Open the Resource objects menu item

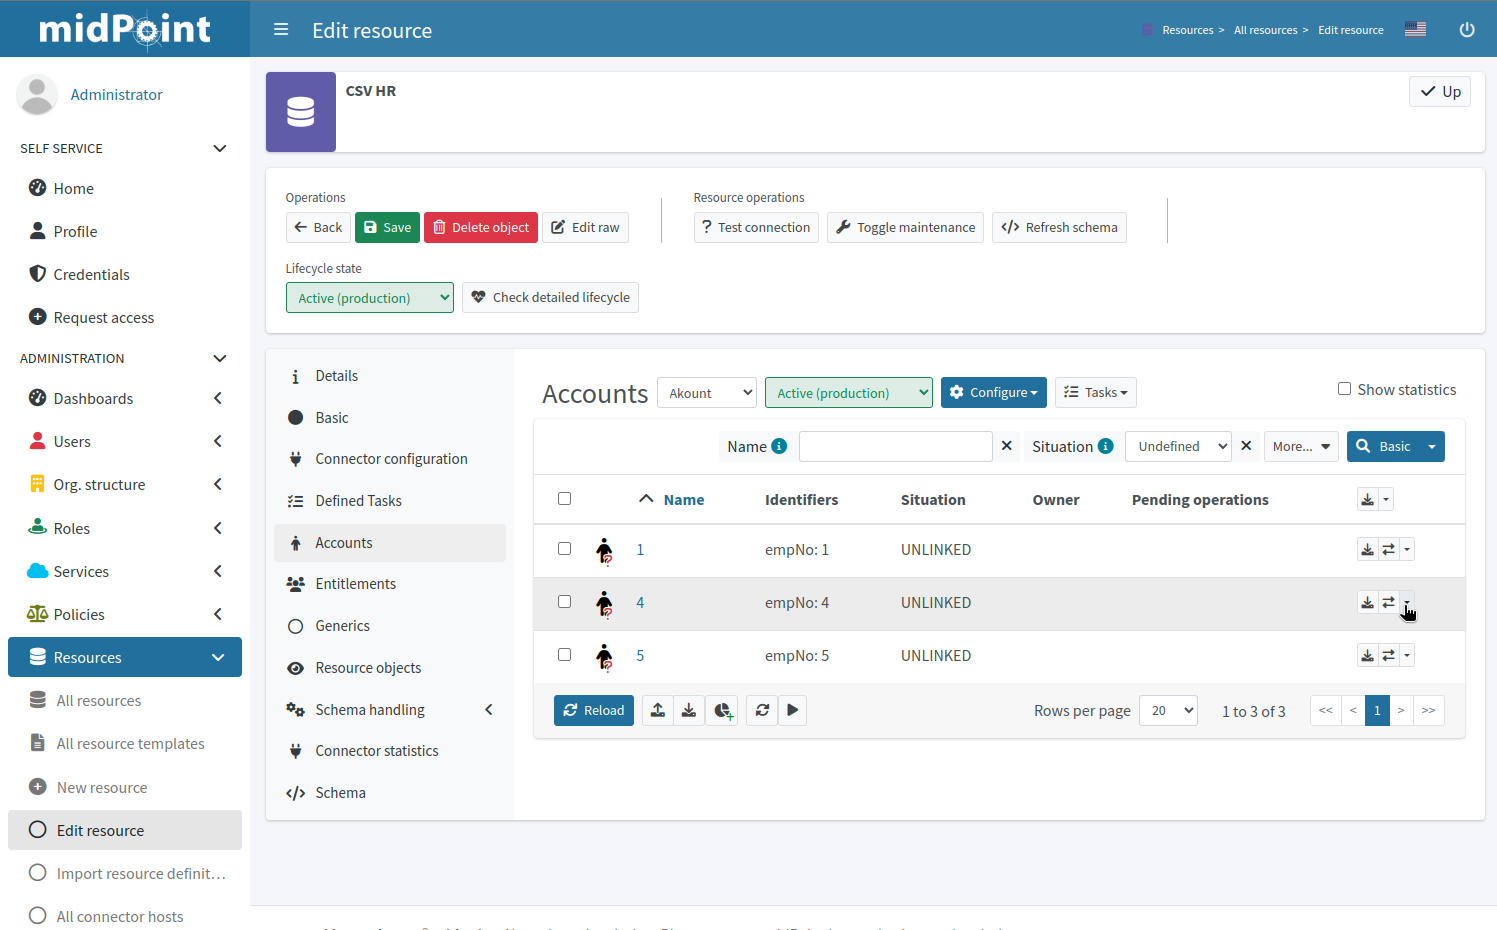tap(390, 668)
